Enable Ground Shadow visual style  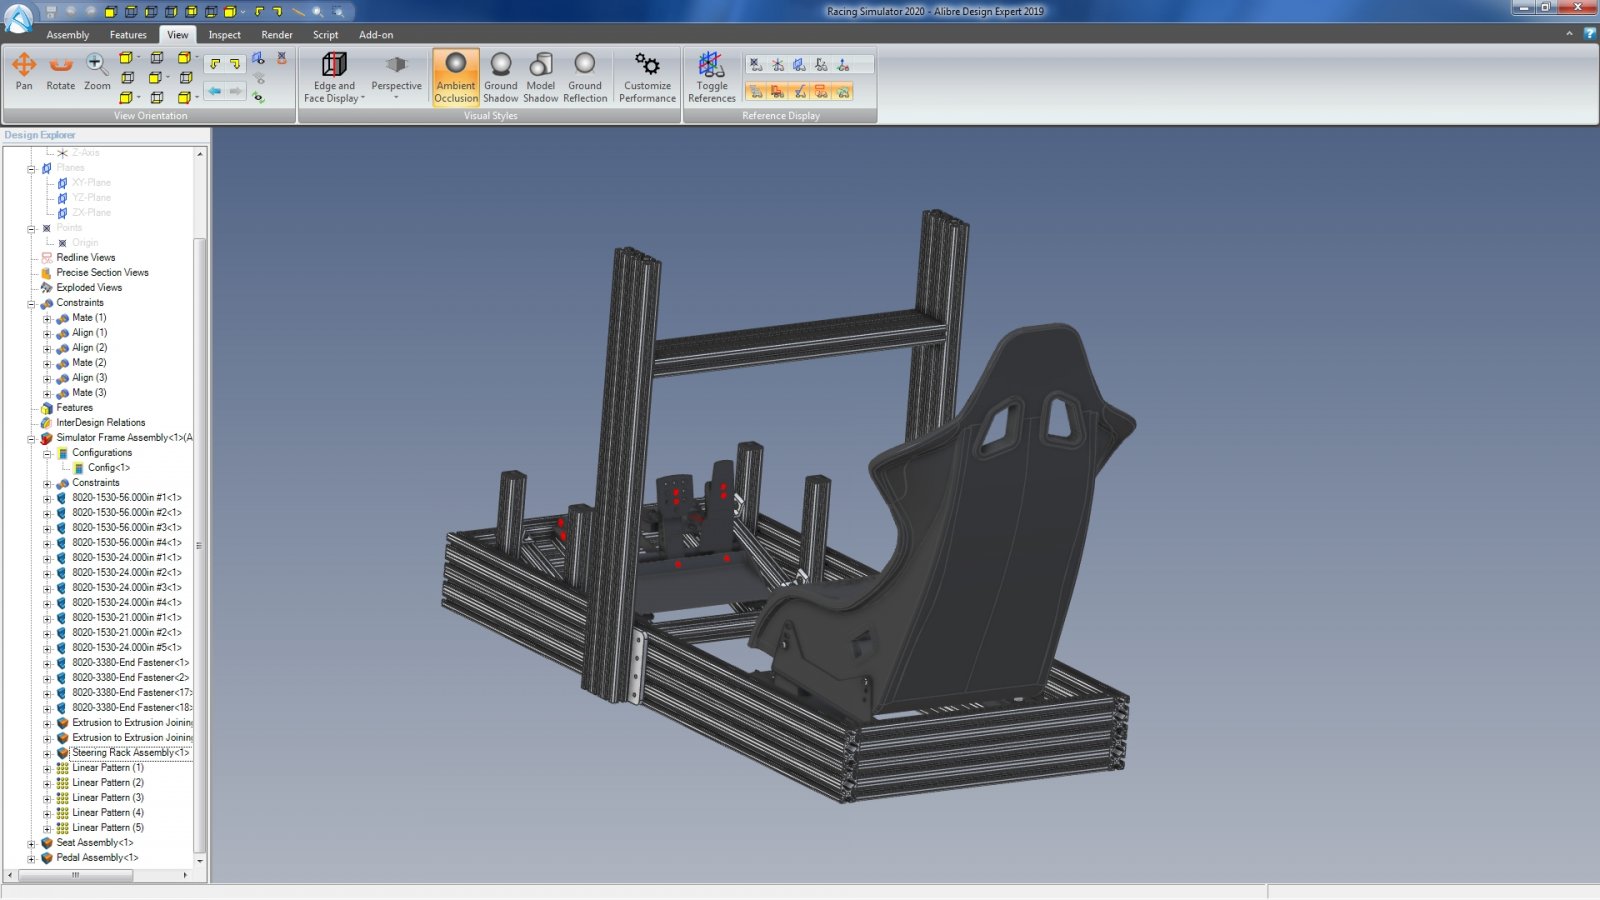(x=500, y=76)
